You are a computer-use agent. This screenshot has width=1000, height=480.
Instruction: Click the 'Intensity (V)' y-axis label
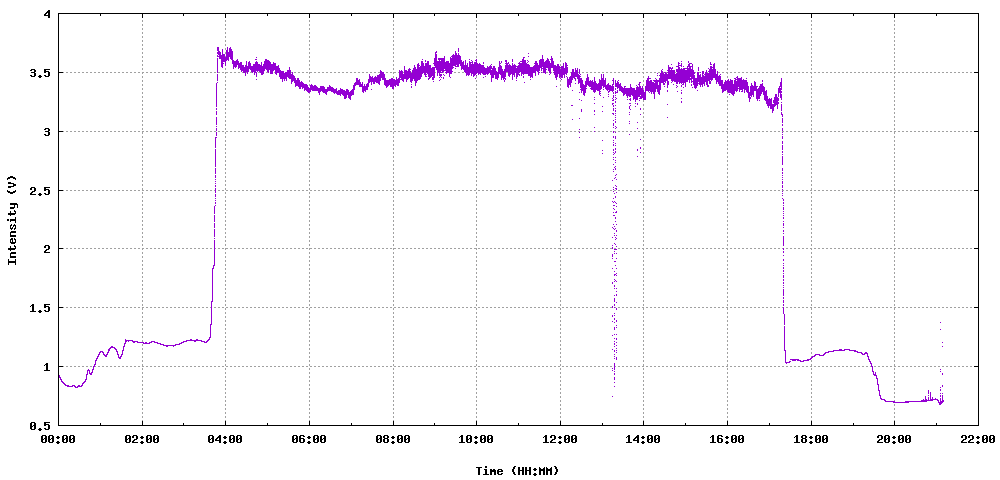click(11, 220)
